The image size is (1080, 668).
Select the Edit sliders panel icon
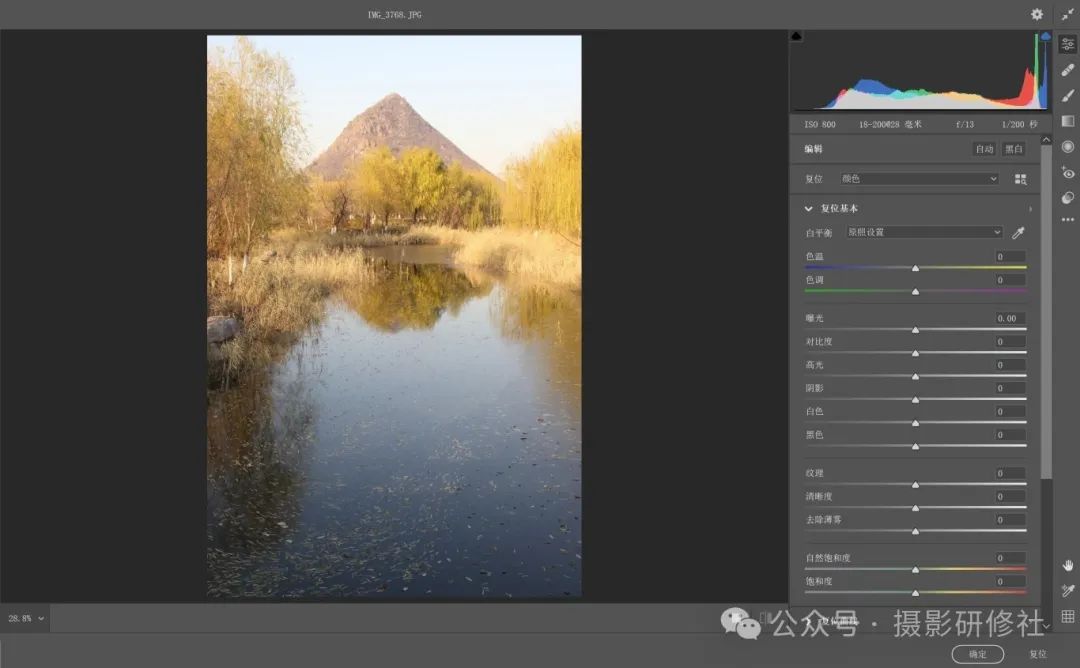[x=1068, y=44]
